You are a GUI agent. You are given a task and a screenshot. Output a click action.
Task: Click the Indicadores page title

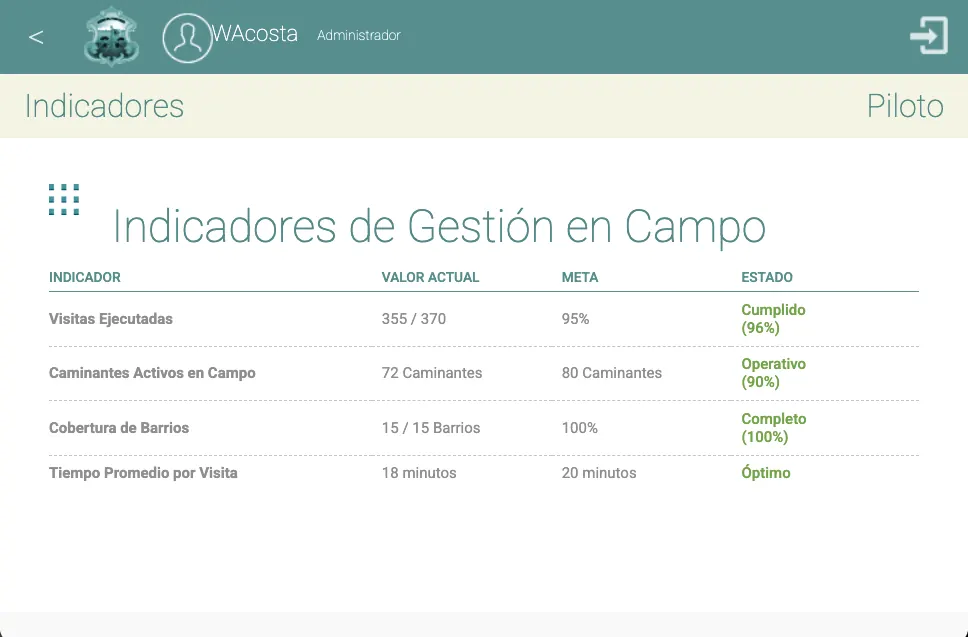(104, 106)
